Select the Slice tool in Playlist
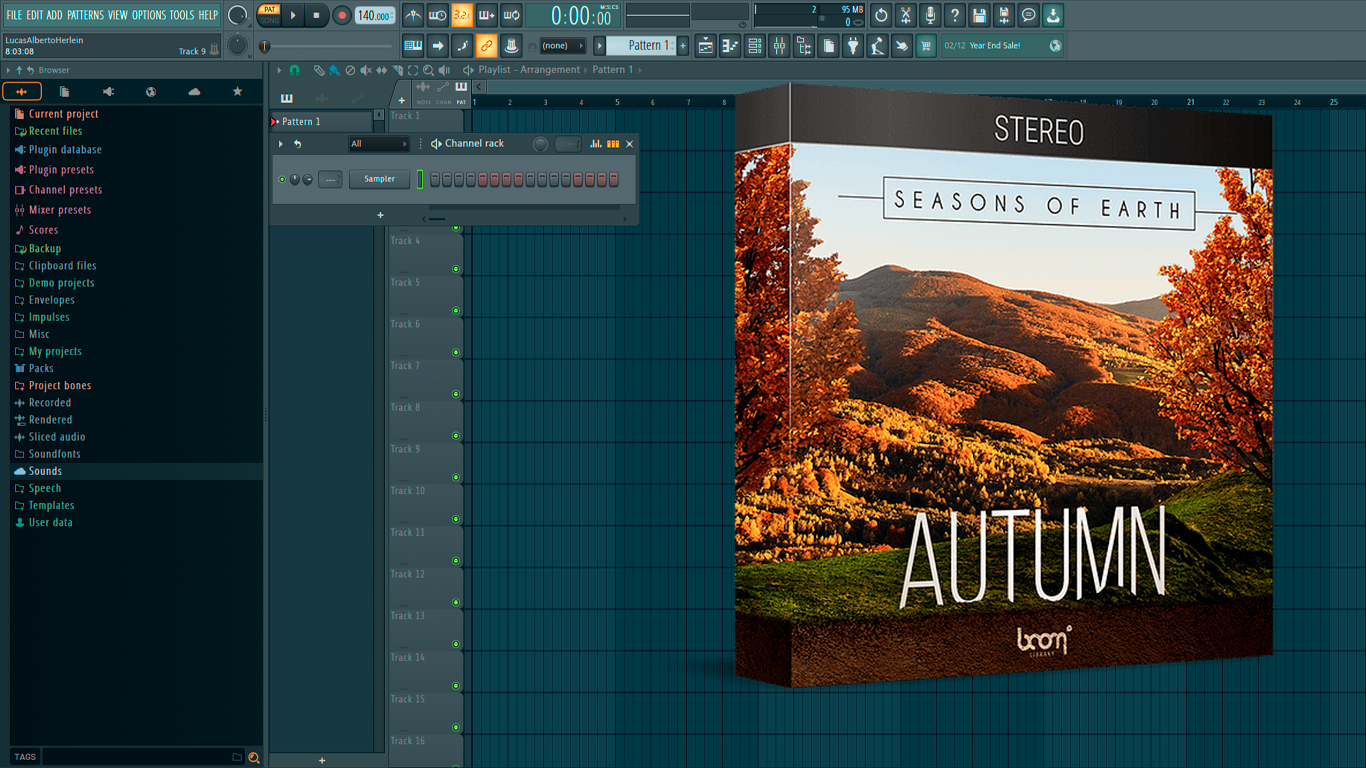The height and width of the screenshot is (768, 1366). point(397,70)
